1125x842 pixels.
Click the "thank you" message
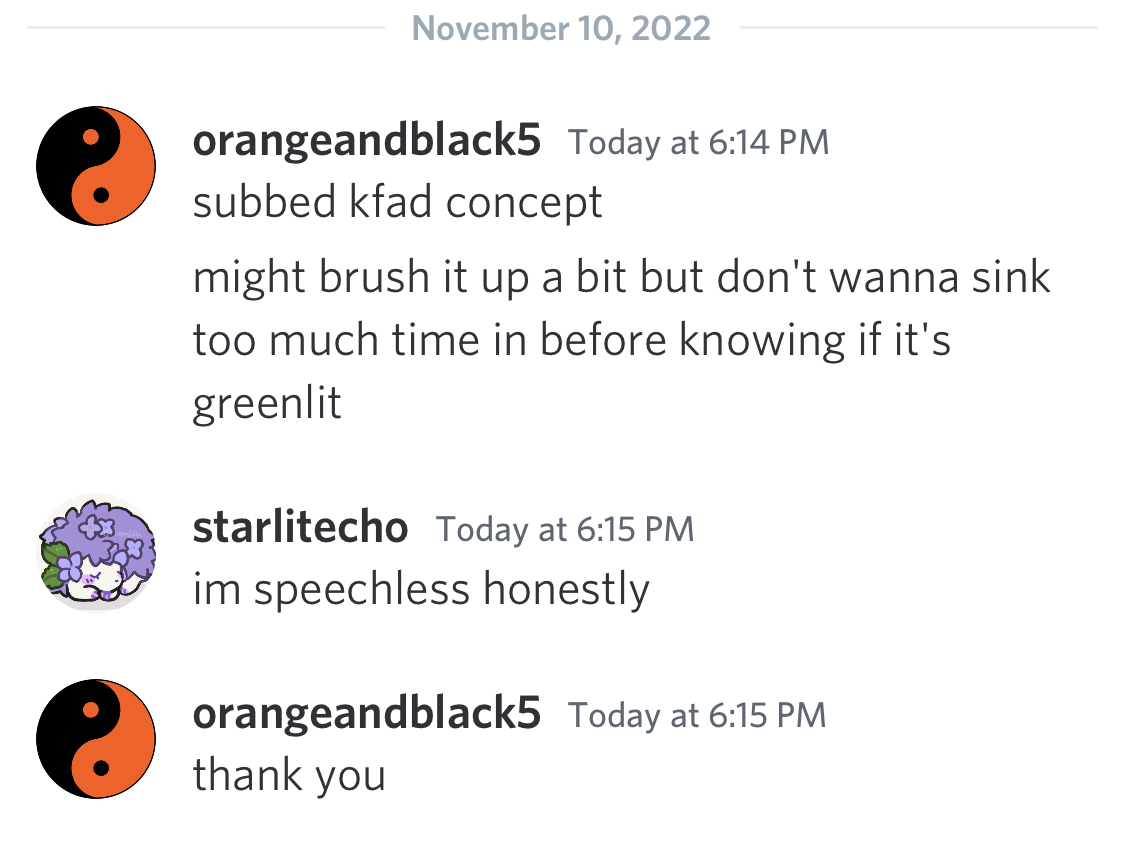click(289, 776)
